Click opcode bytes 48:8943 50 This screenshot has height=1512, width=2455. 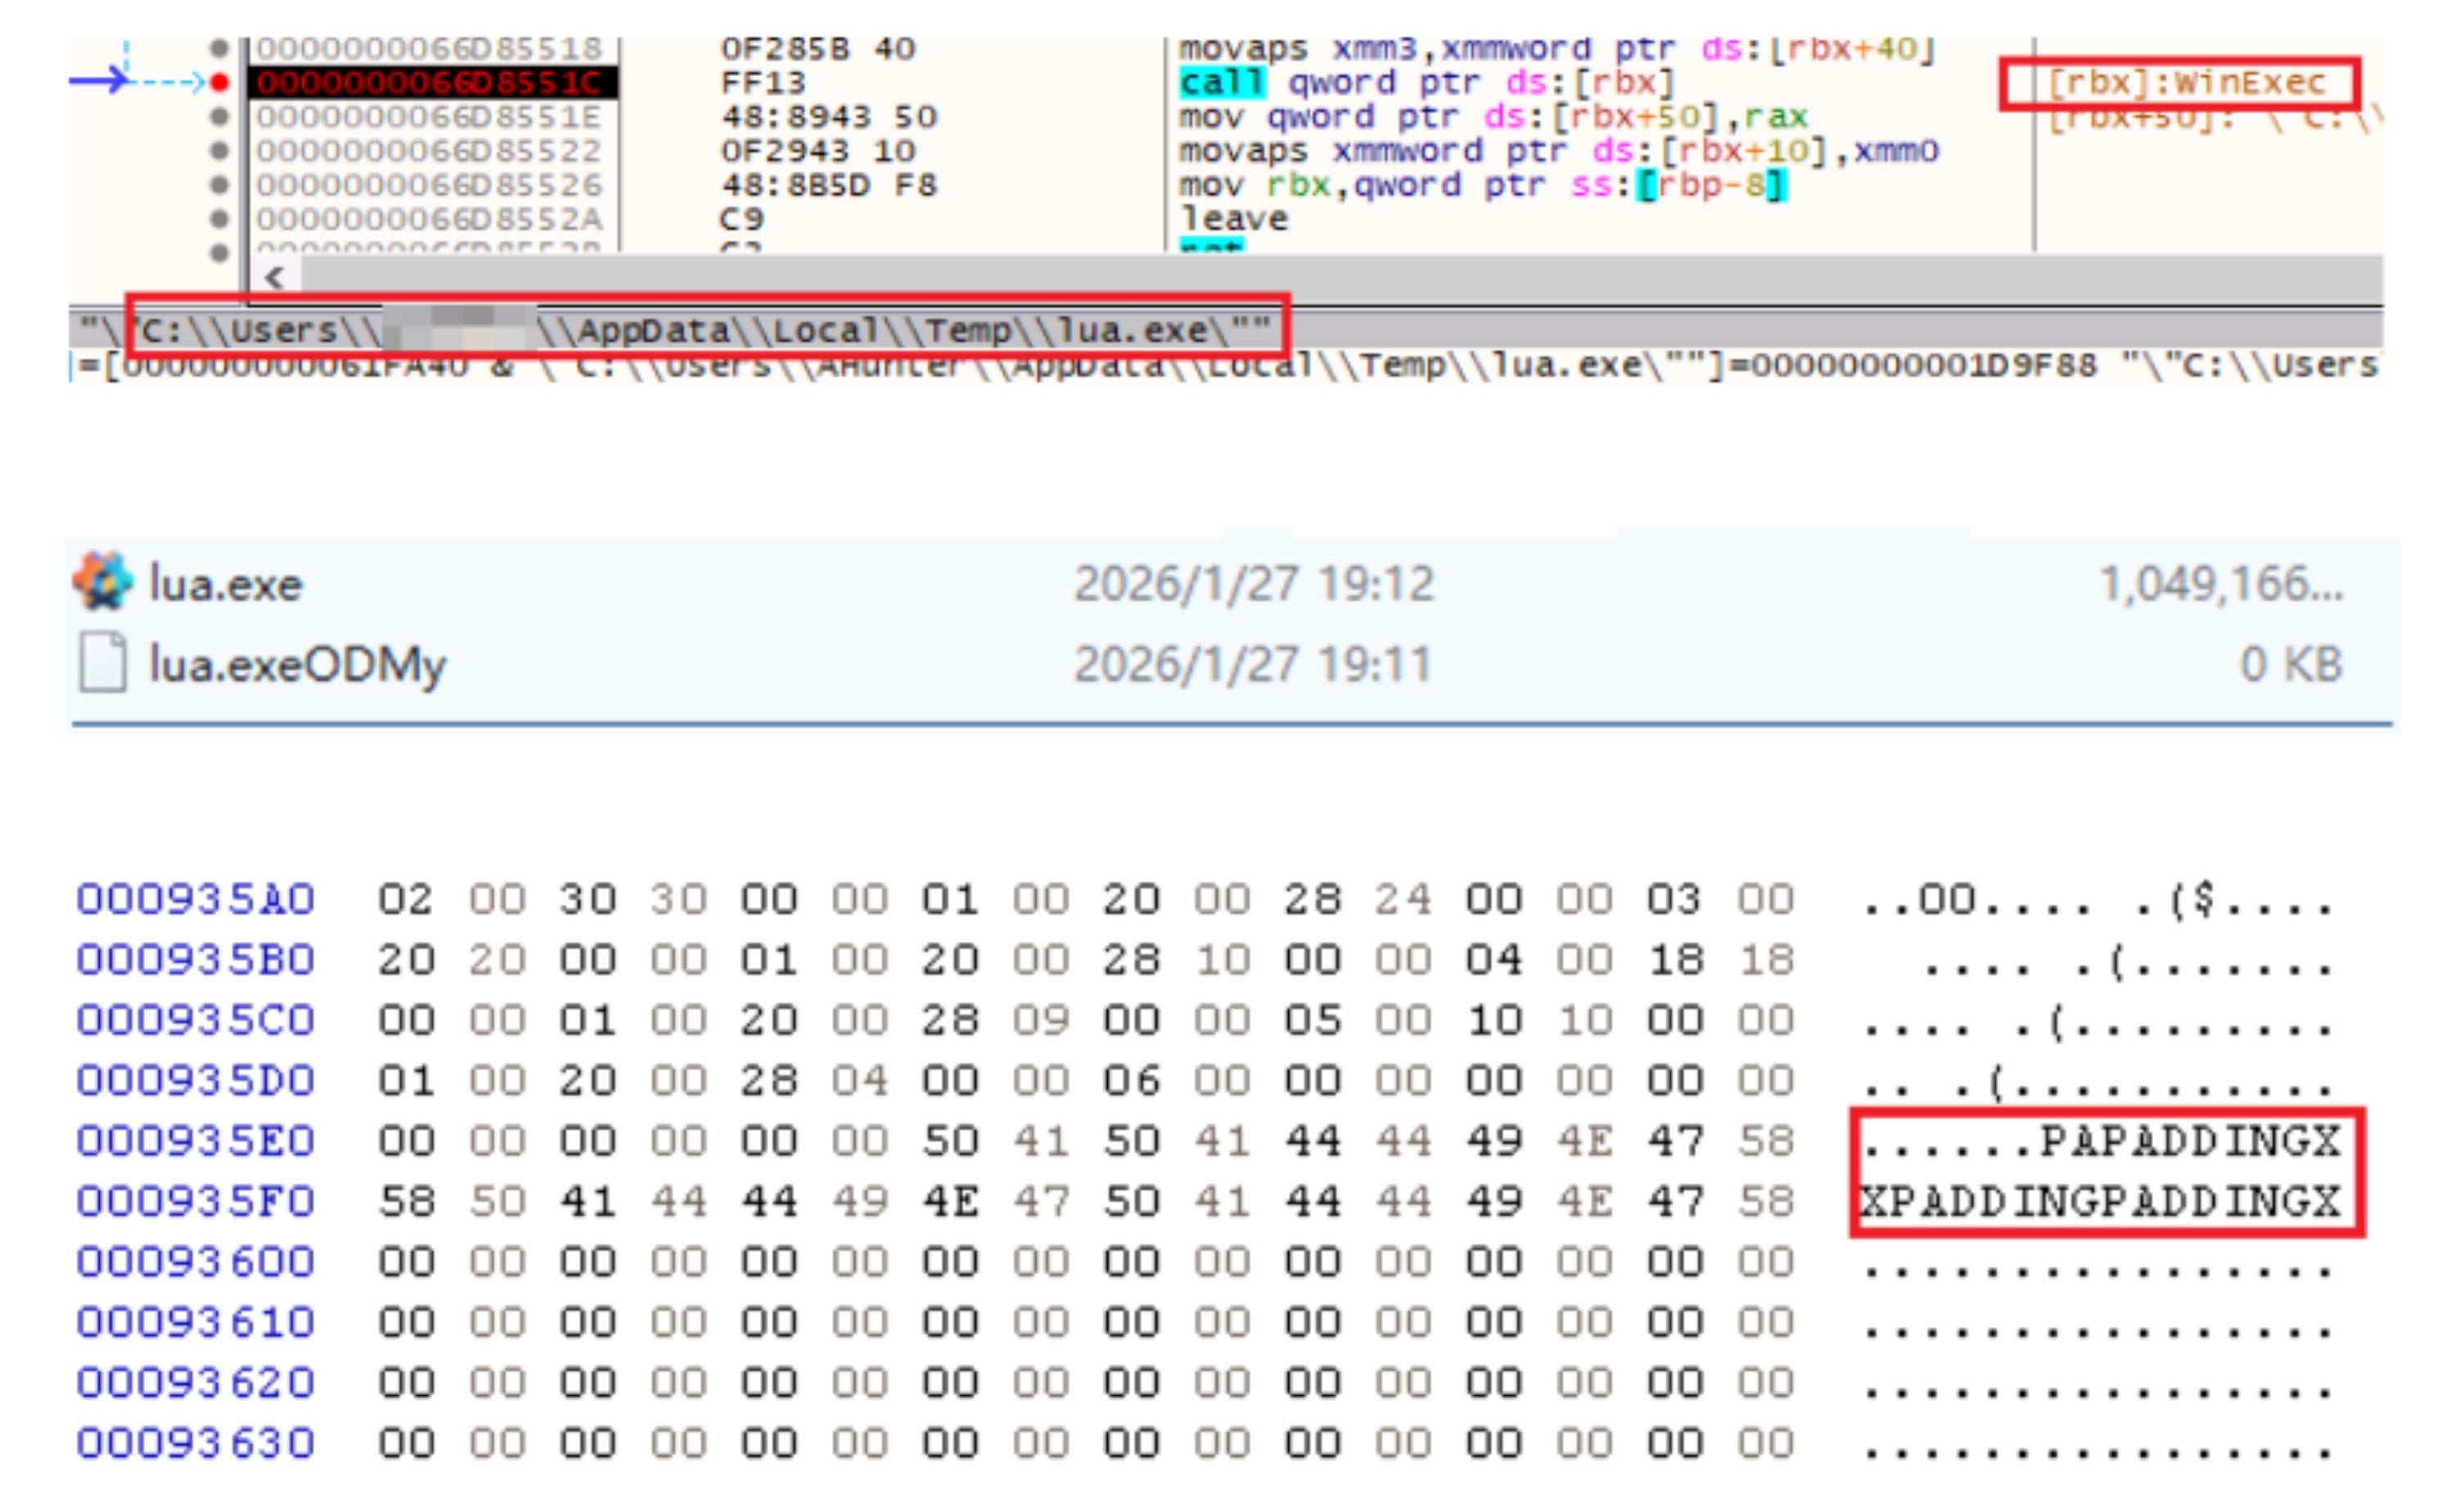(x=829, y=117)
